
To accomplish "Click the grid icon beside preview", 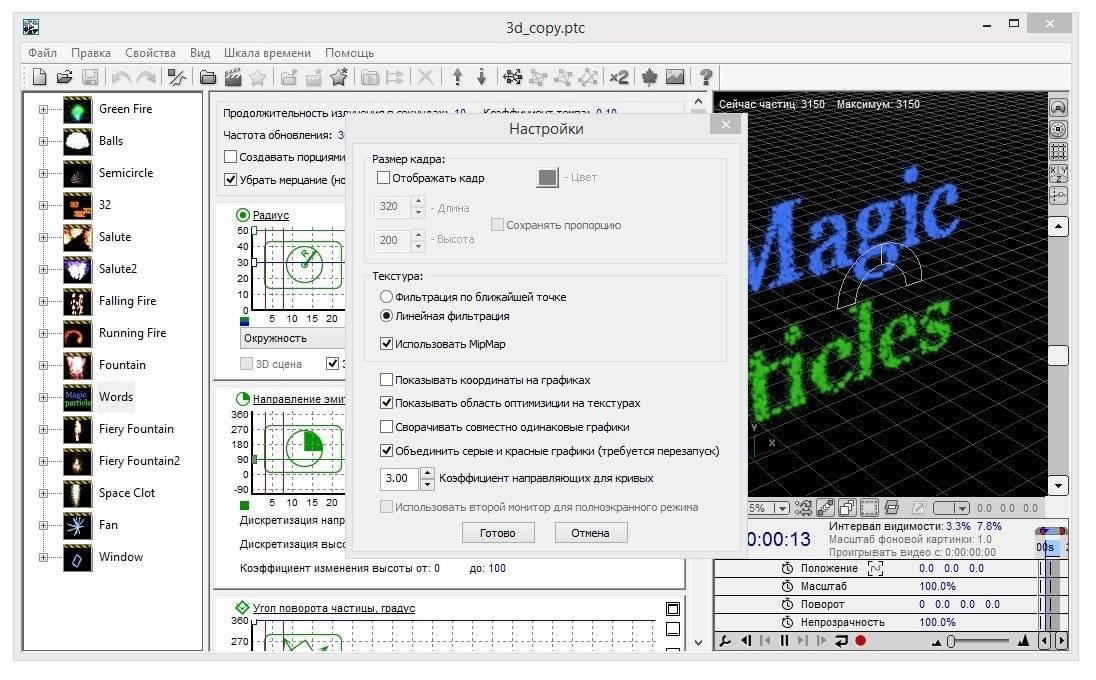I will (x=1059, y=151).
